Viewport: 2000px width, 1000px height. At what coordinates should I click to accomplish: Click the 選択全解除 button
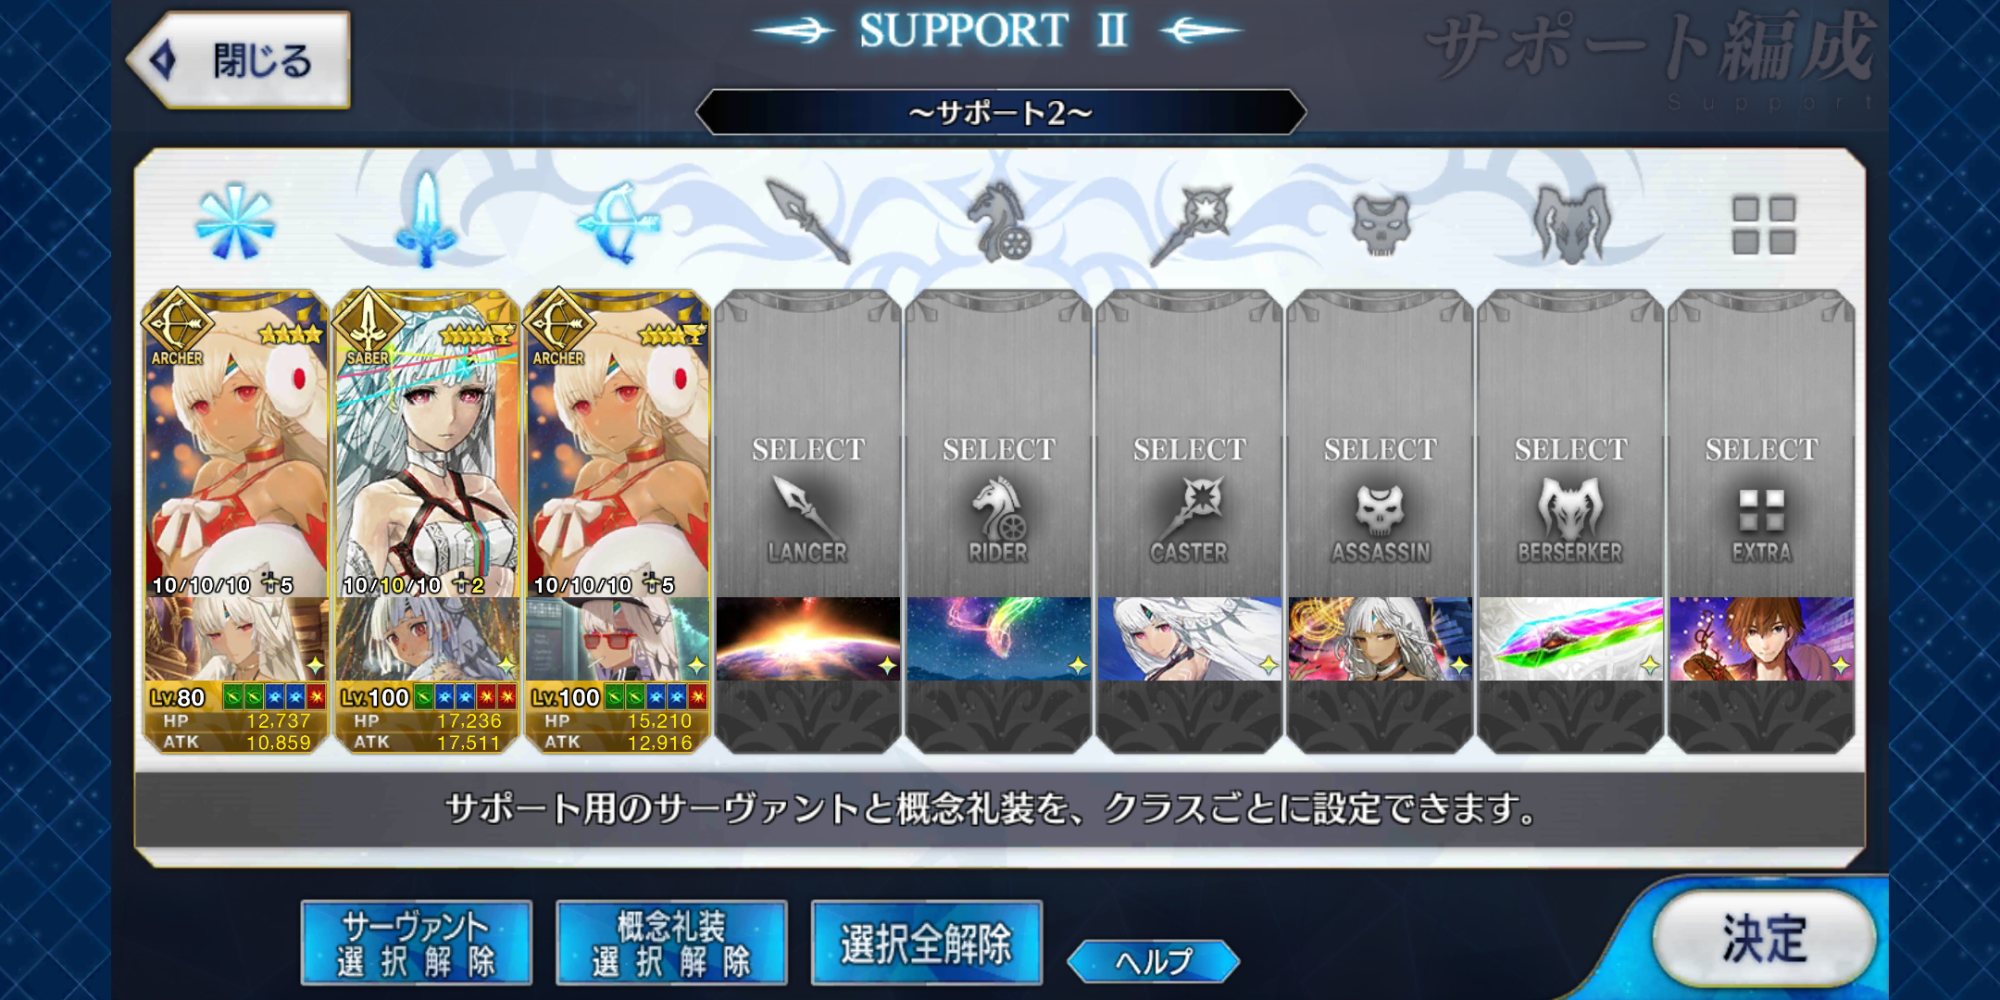[926, 942]
